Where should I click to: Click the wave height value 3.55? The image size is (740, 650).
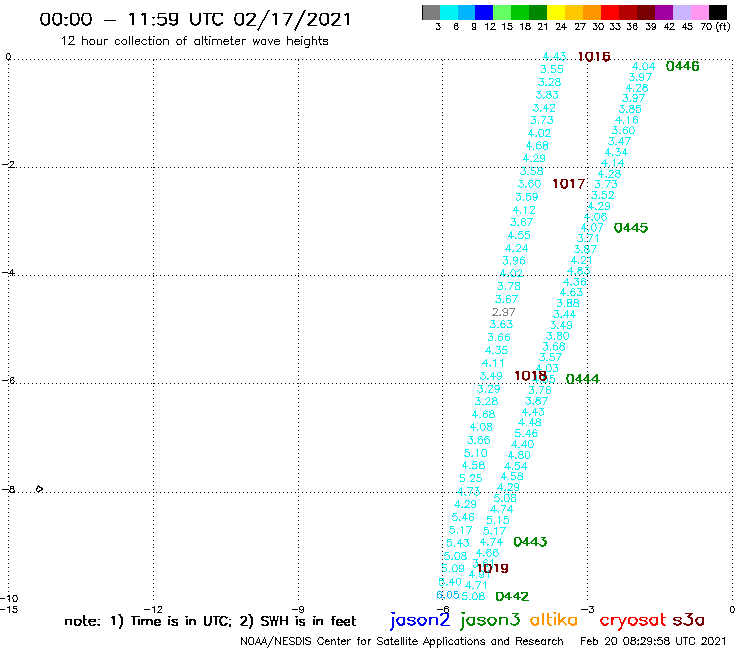pyautogui.click(x=552, y=69)
